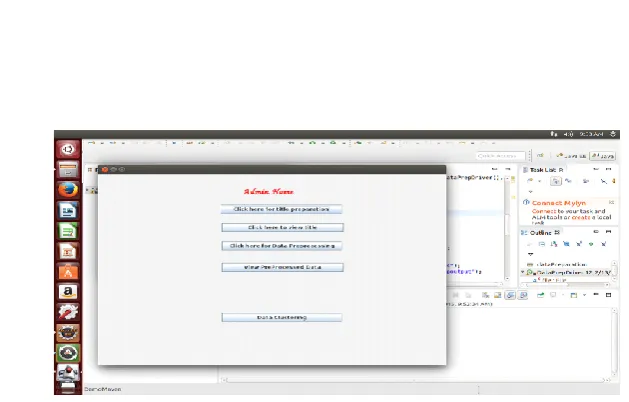Open the session power menu in top panel

click(x=613, y=134)
